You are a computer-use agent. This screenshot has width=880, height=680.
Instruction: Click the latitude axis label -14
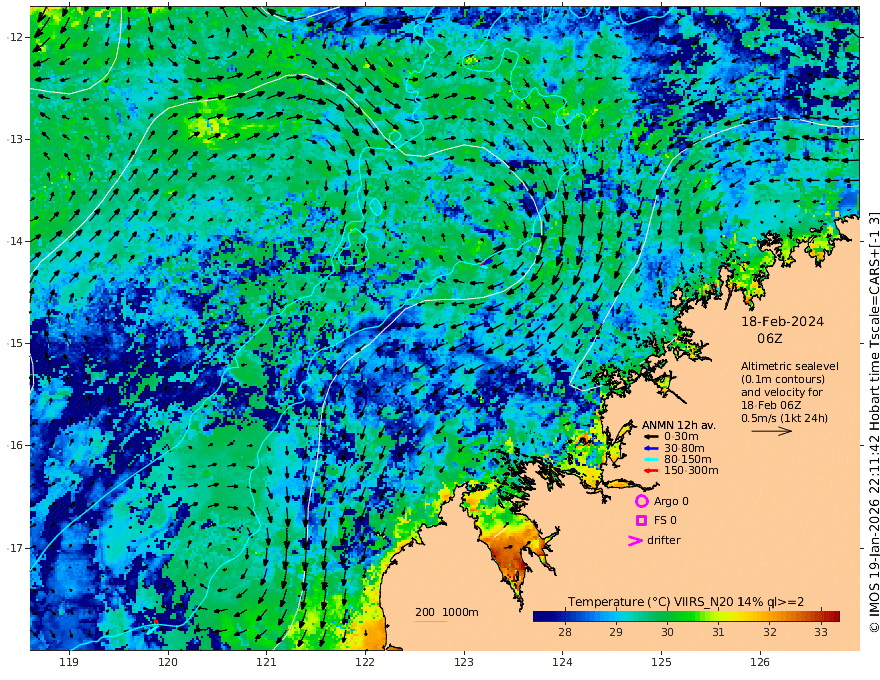coord(15,241)
